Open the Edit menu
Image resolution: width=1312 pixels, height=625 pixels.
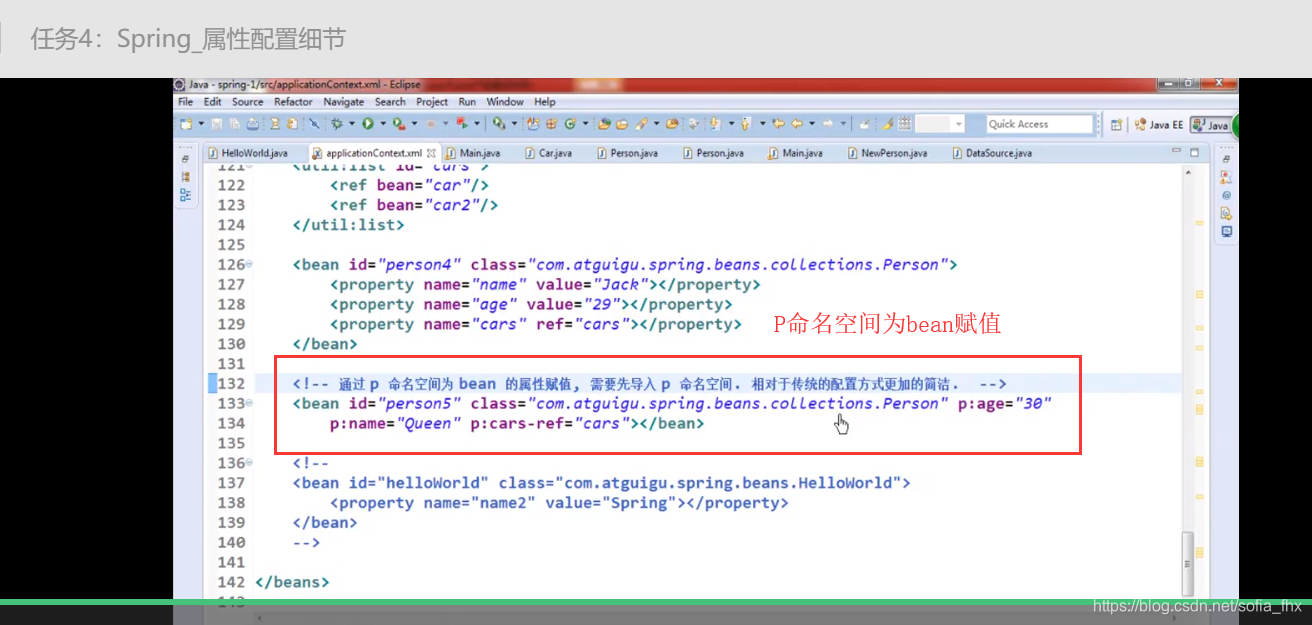point(213,102)
